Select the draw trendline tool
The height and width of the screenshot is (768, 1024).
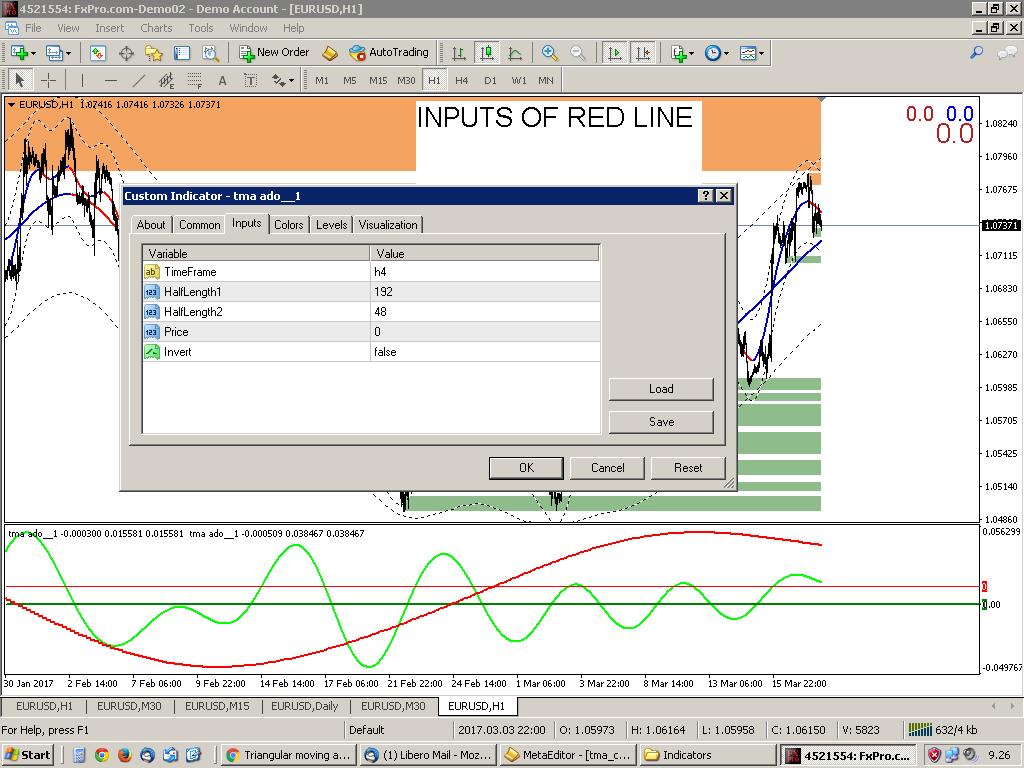click(x=139, y=81)
